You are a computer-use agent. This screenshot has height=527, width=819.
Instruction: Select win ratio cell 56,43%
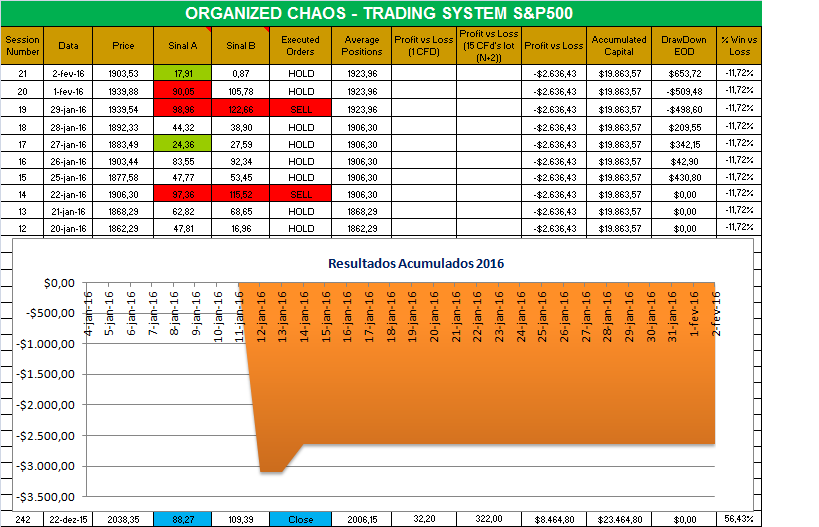(739, 519)
